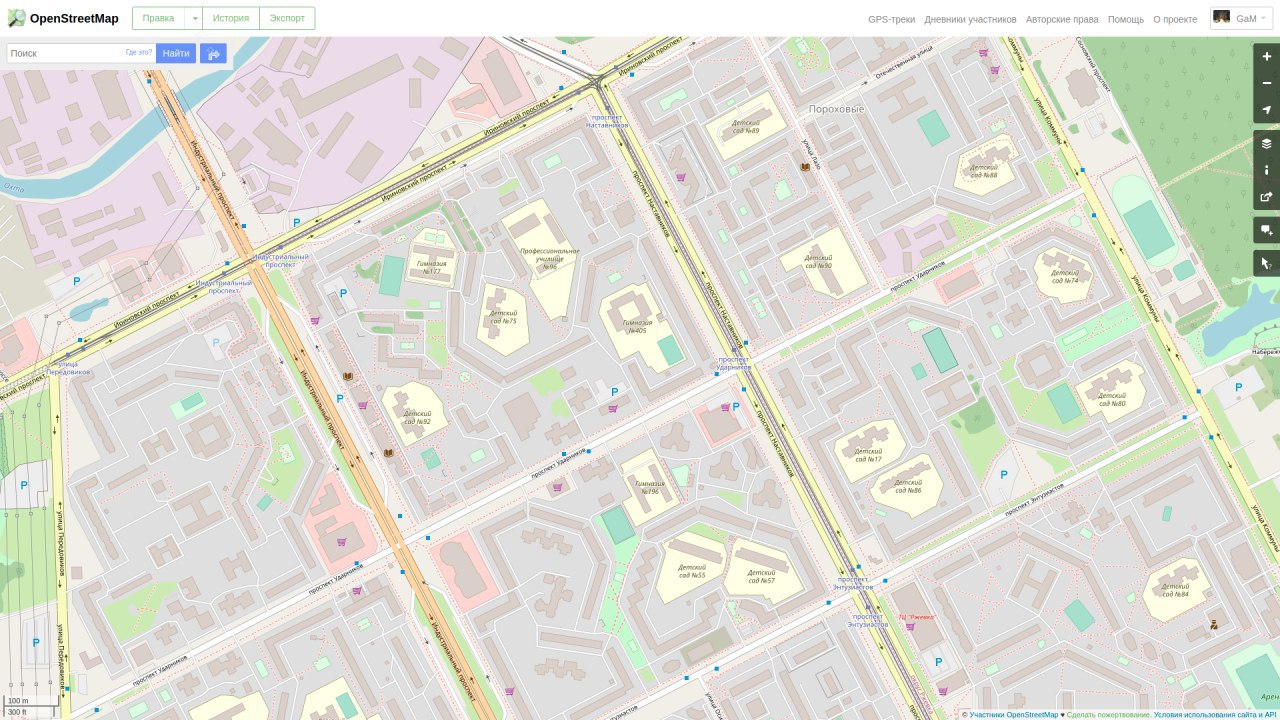Go to GPS-треки page
Screen dimensions: 1280x720
click(x=891, y=19)
